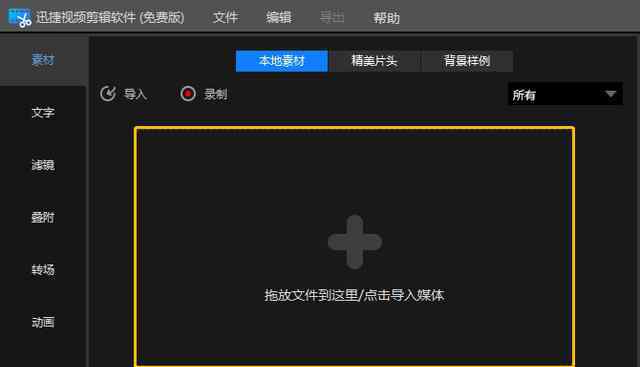Image resolution: width=640 pixels, height=367 pixels.
Task: Select 转场 in the sidebar
Action: tap(43, 270)
